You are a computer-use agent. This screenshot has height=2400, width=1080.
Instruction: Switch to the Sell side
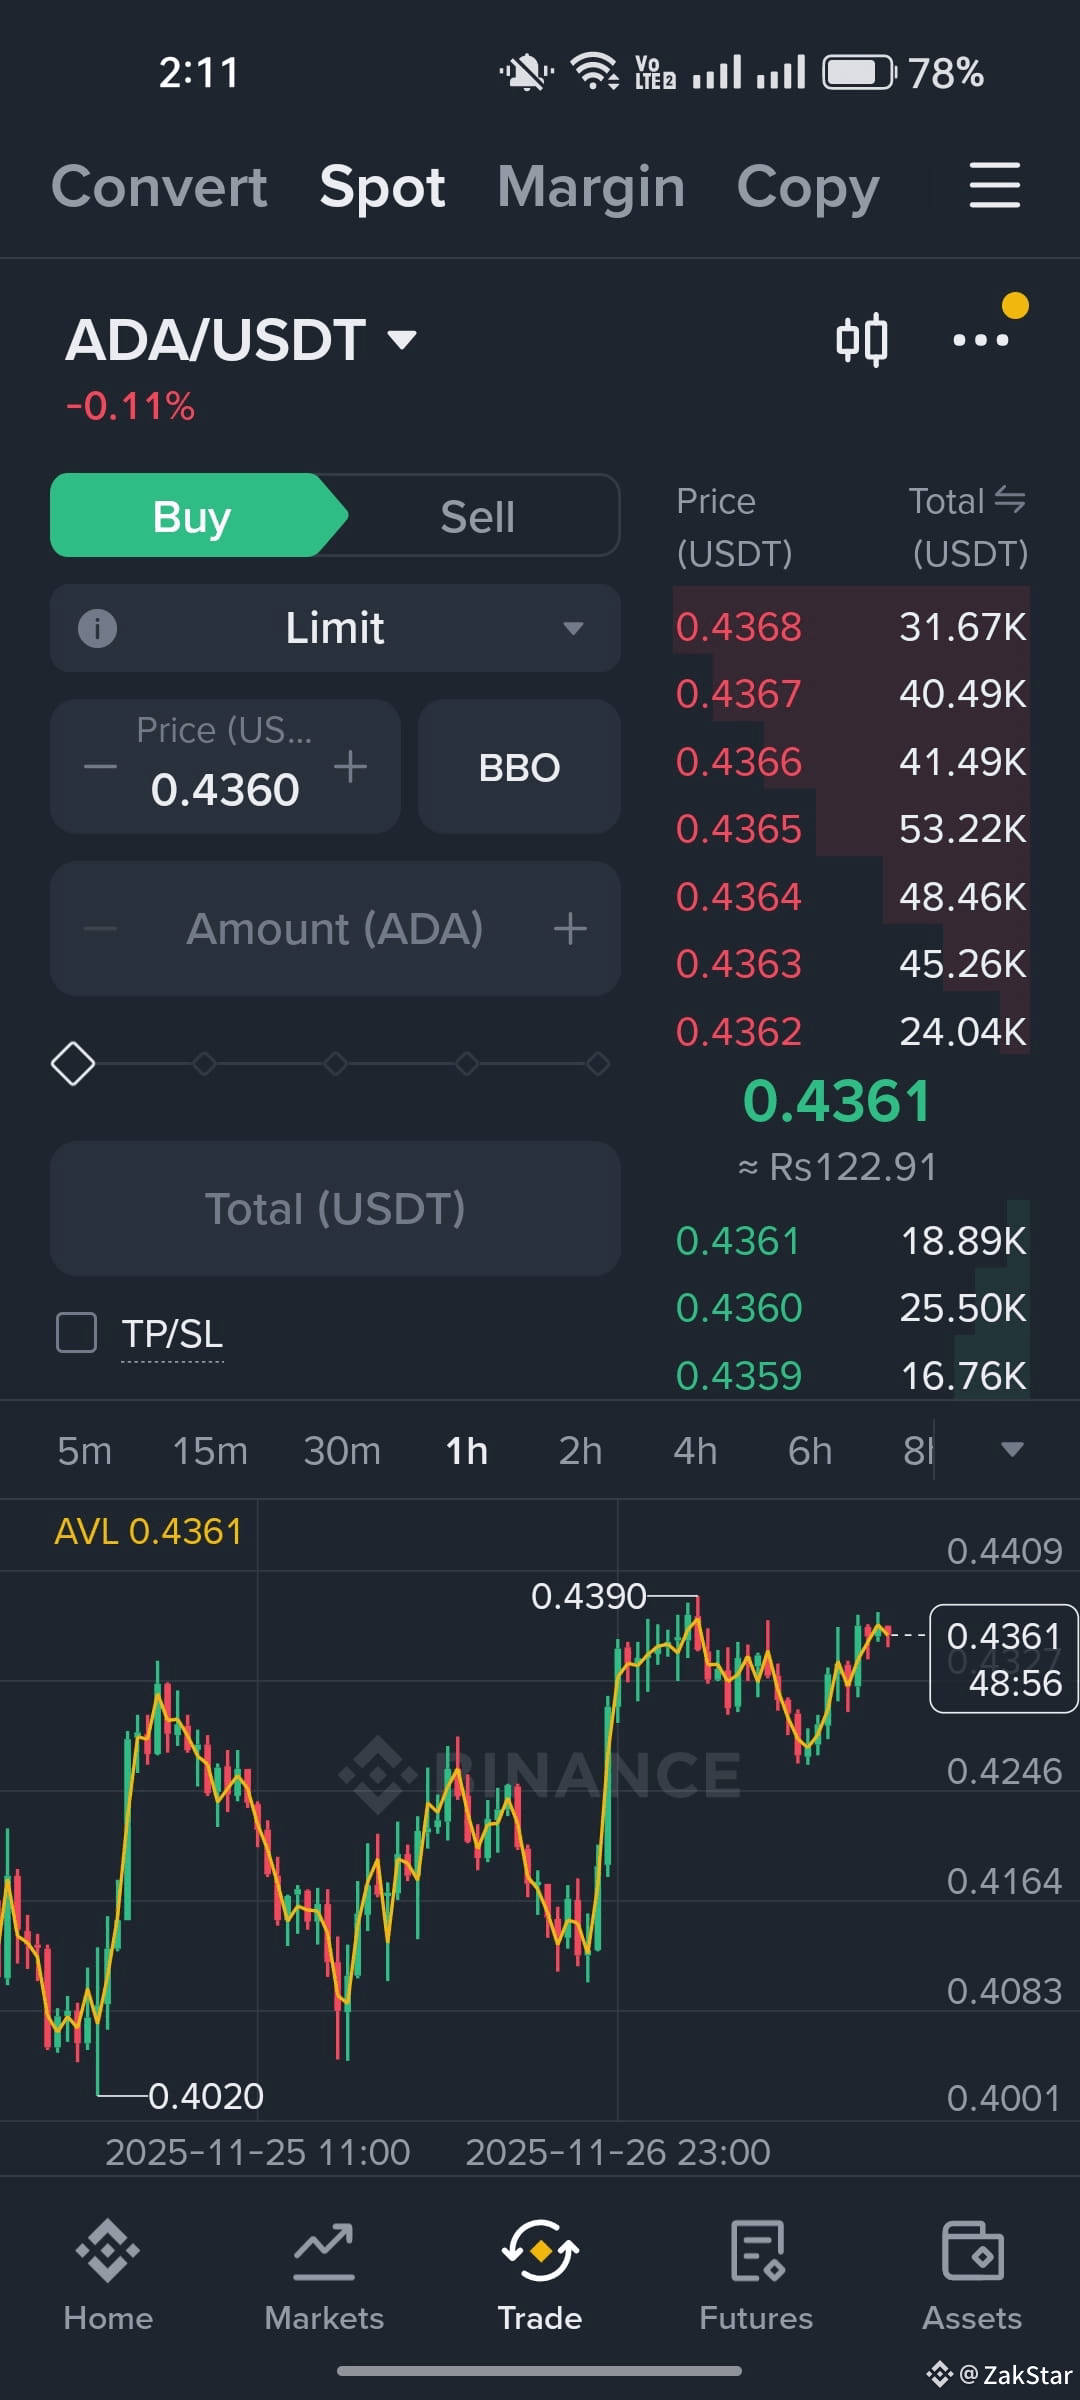478,516
